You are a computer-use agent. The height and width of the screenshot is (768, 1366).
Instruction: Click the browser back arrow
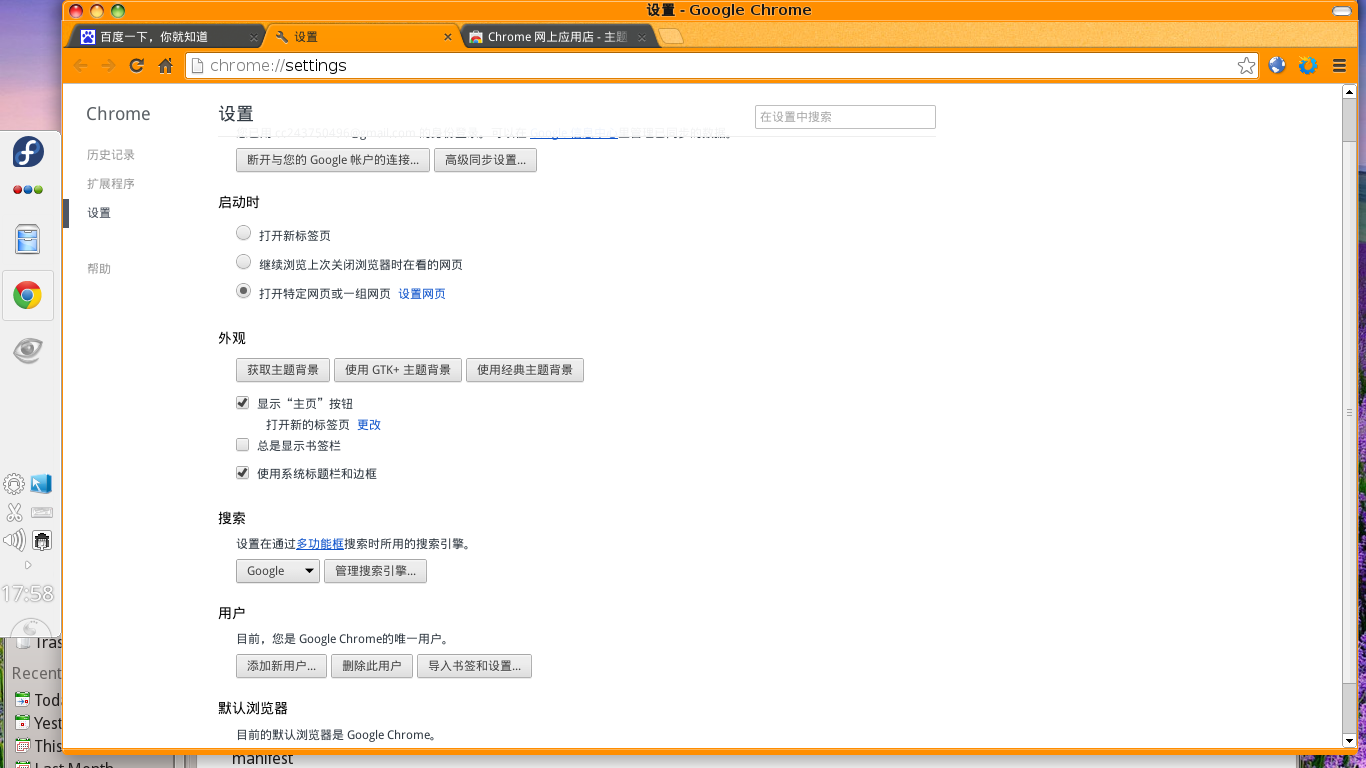[81, 66]
